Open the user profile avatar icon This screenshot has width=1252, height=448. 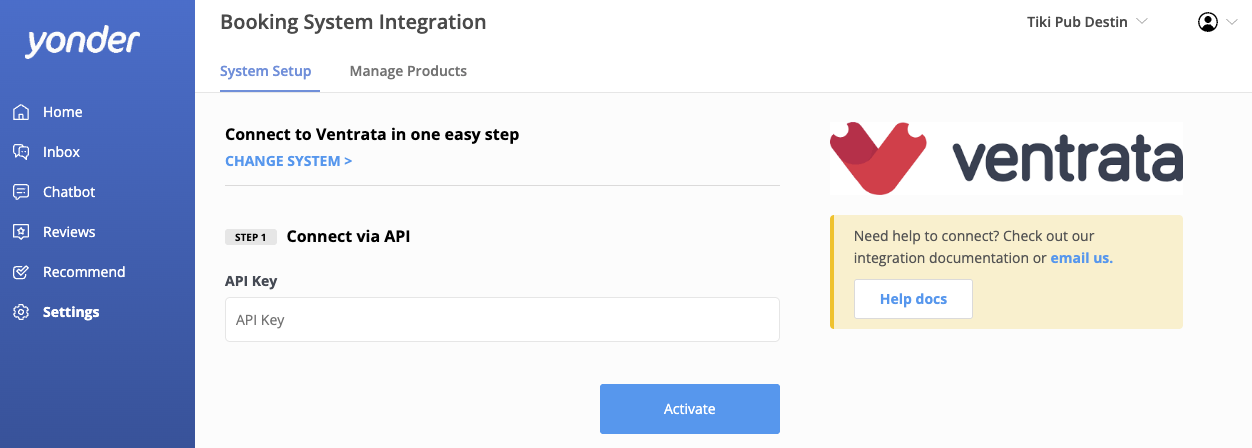coord(1208,22)
